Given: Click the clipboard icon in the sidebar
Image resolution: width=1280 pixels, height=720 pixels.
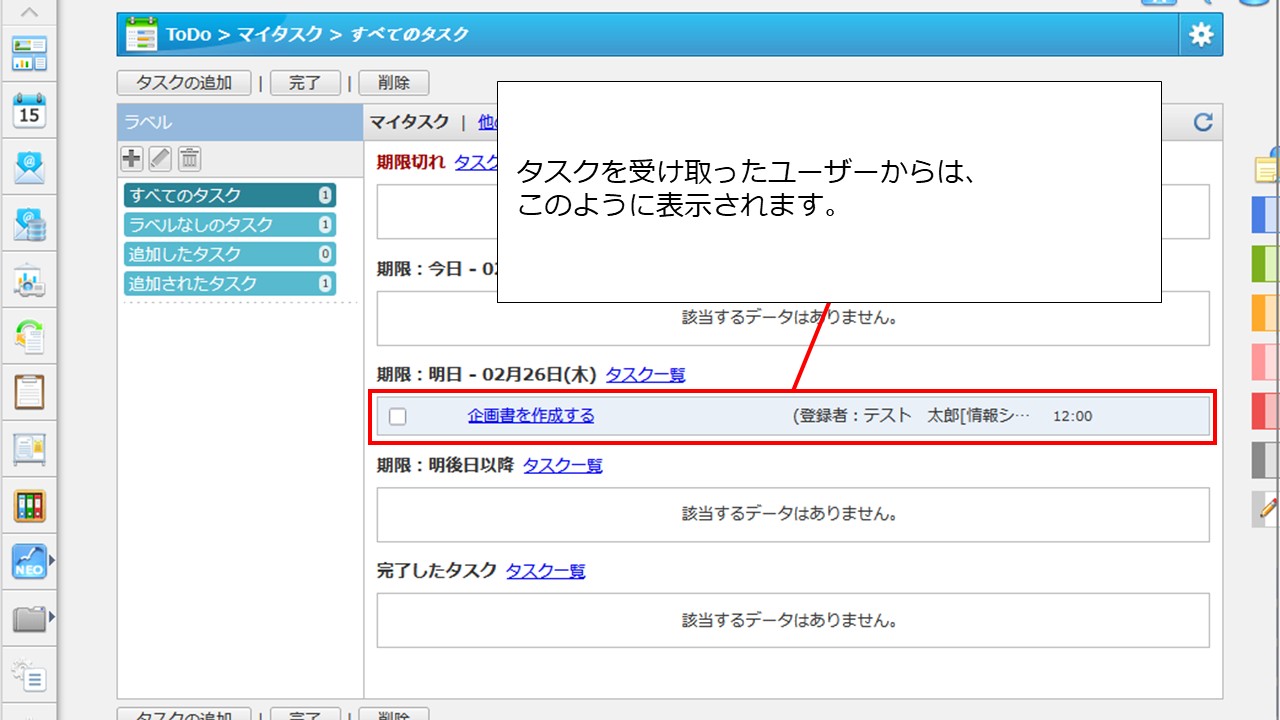Looking at the screenshot, I should [x=29, y=392].
